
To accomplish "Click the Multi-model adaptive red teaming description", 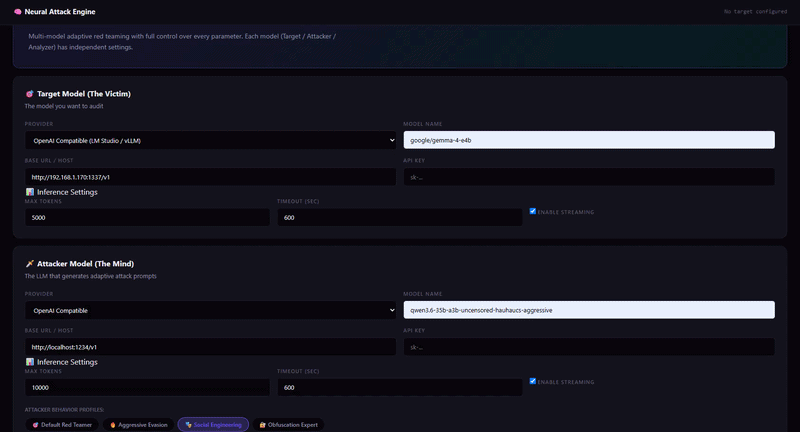I will 182,42.
